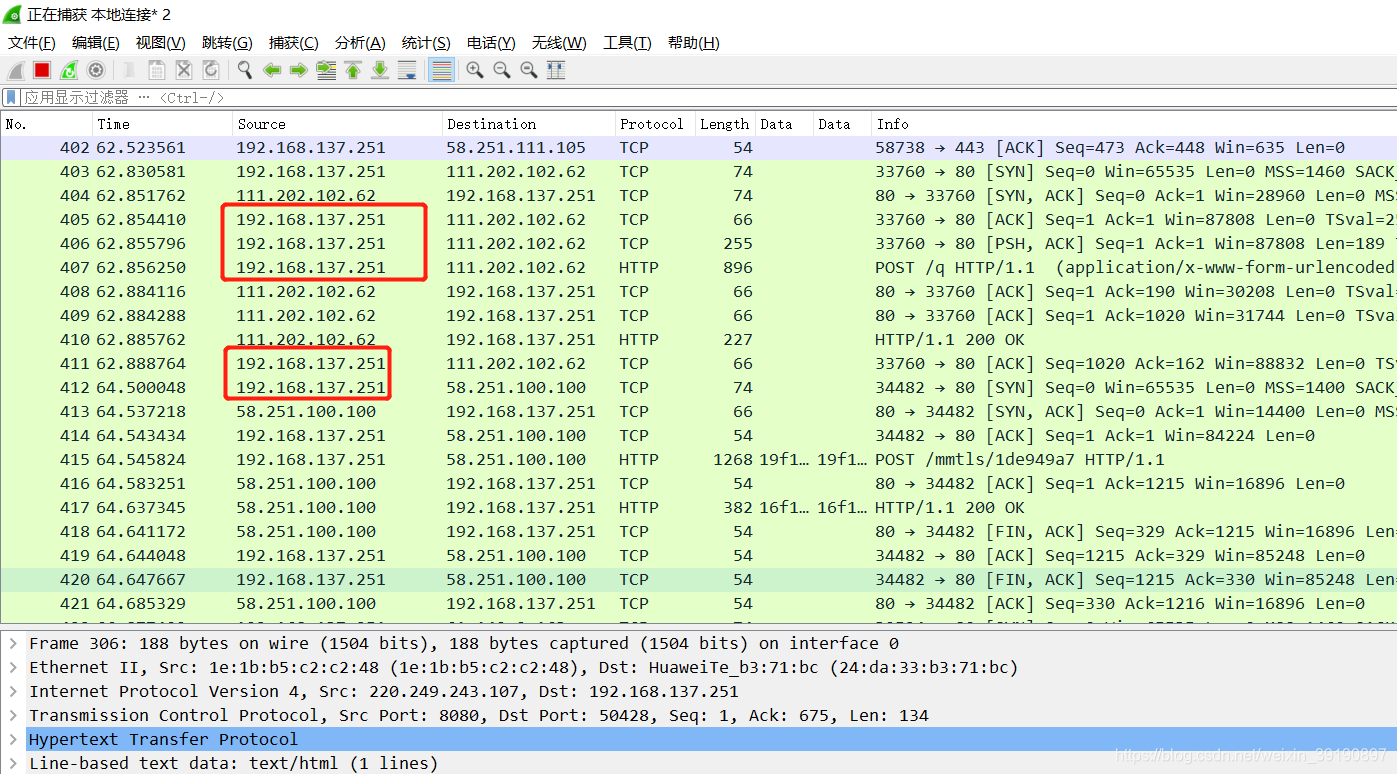Sort by the Destination column header
This screenshot has width=1397, height=774.
point(528,124)
